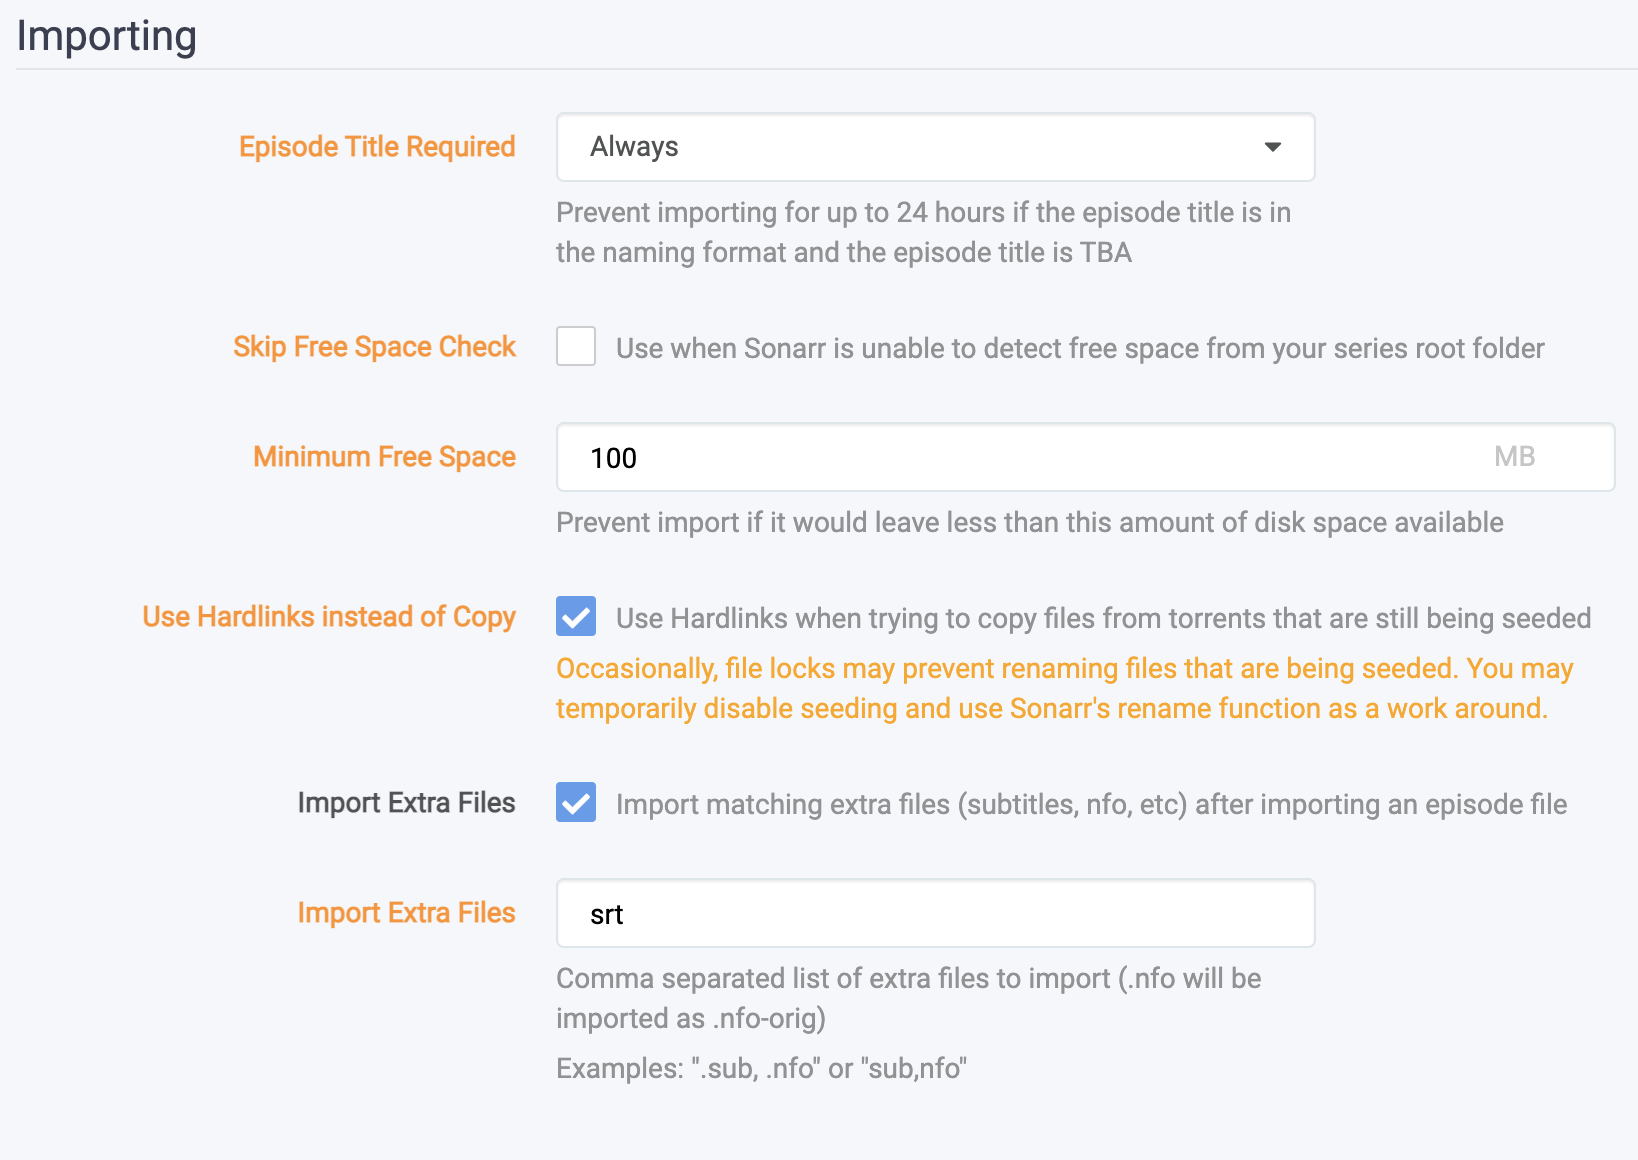Click the Importing section heading
Screen dimensions: 1638x1160
pyautogui.click(x=107, y=36)
